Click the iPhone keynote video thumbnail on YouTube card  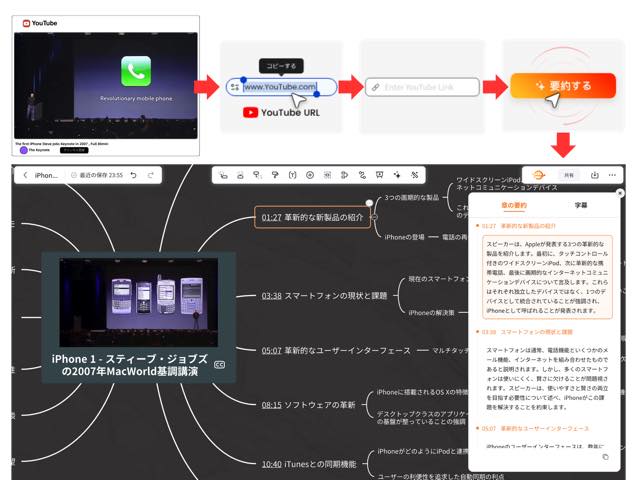coord(106,85)
